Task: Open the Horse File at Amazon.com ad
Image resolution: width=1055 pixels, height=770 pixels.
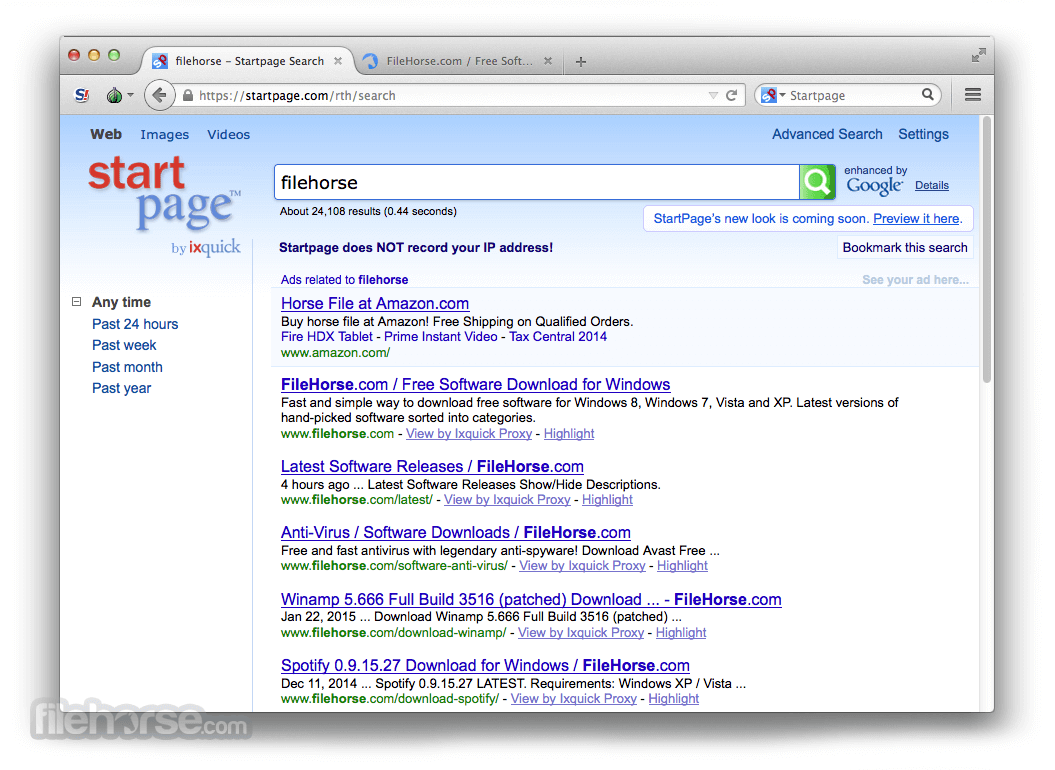Action: (375, 304)
